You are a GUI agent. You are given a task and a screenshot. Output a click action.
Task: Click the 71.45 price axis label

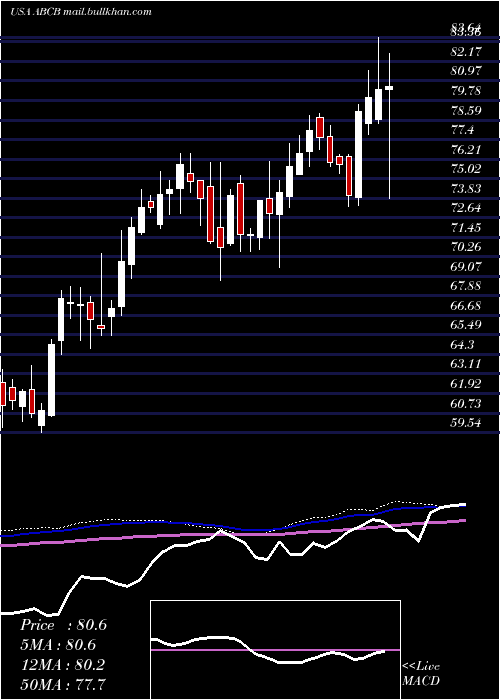(467, 228)
